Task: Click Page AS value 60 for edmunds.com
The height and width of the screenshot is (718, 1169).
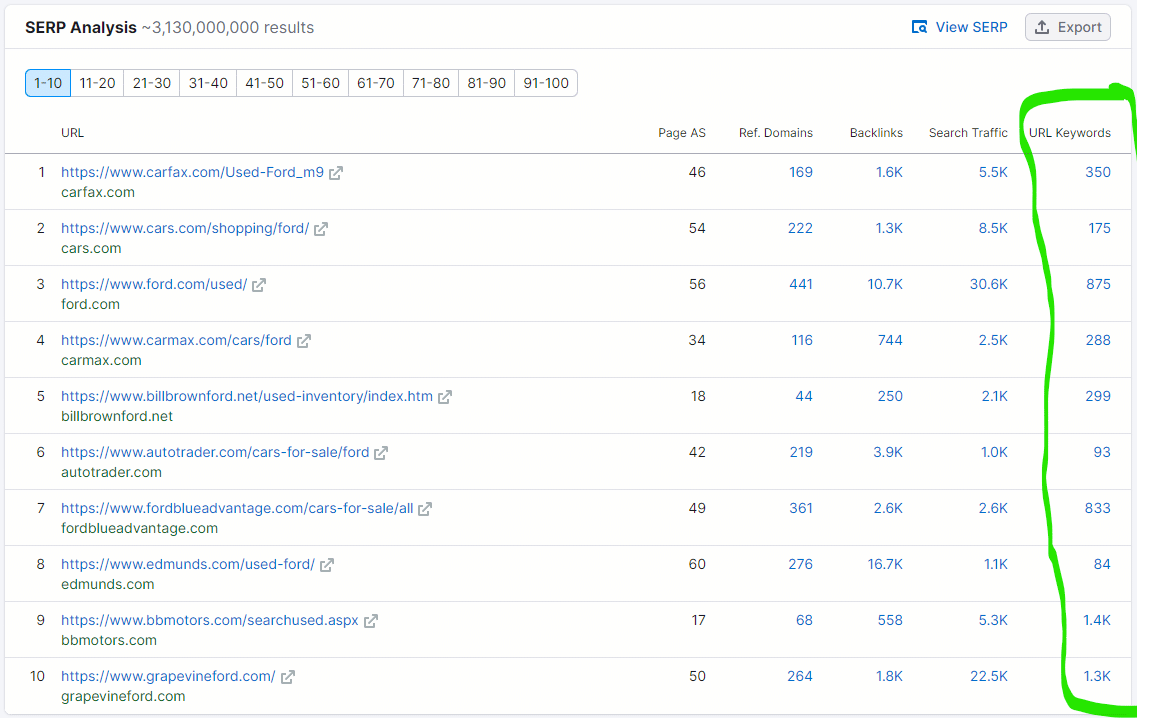Action: pyautogui.click(x=697, y=564)
